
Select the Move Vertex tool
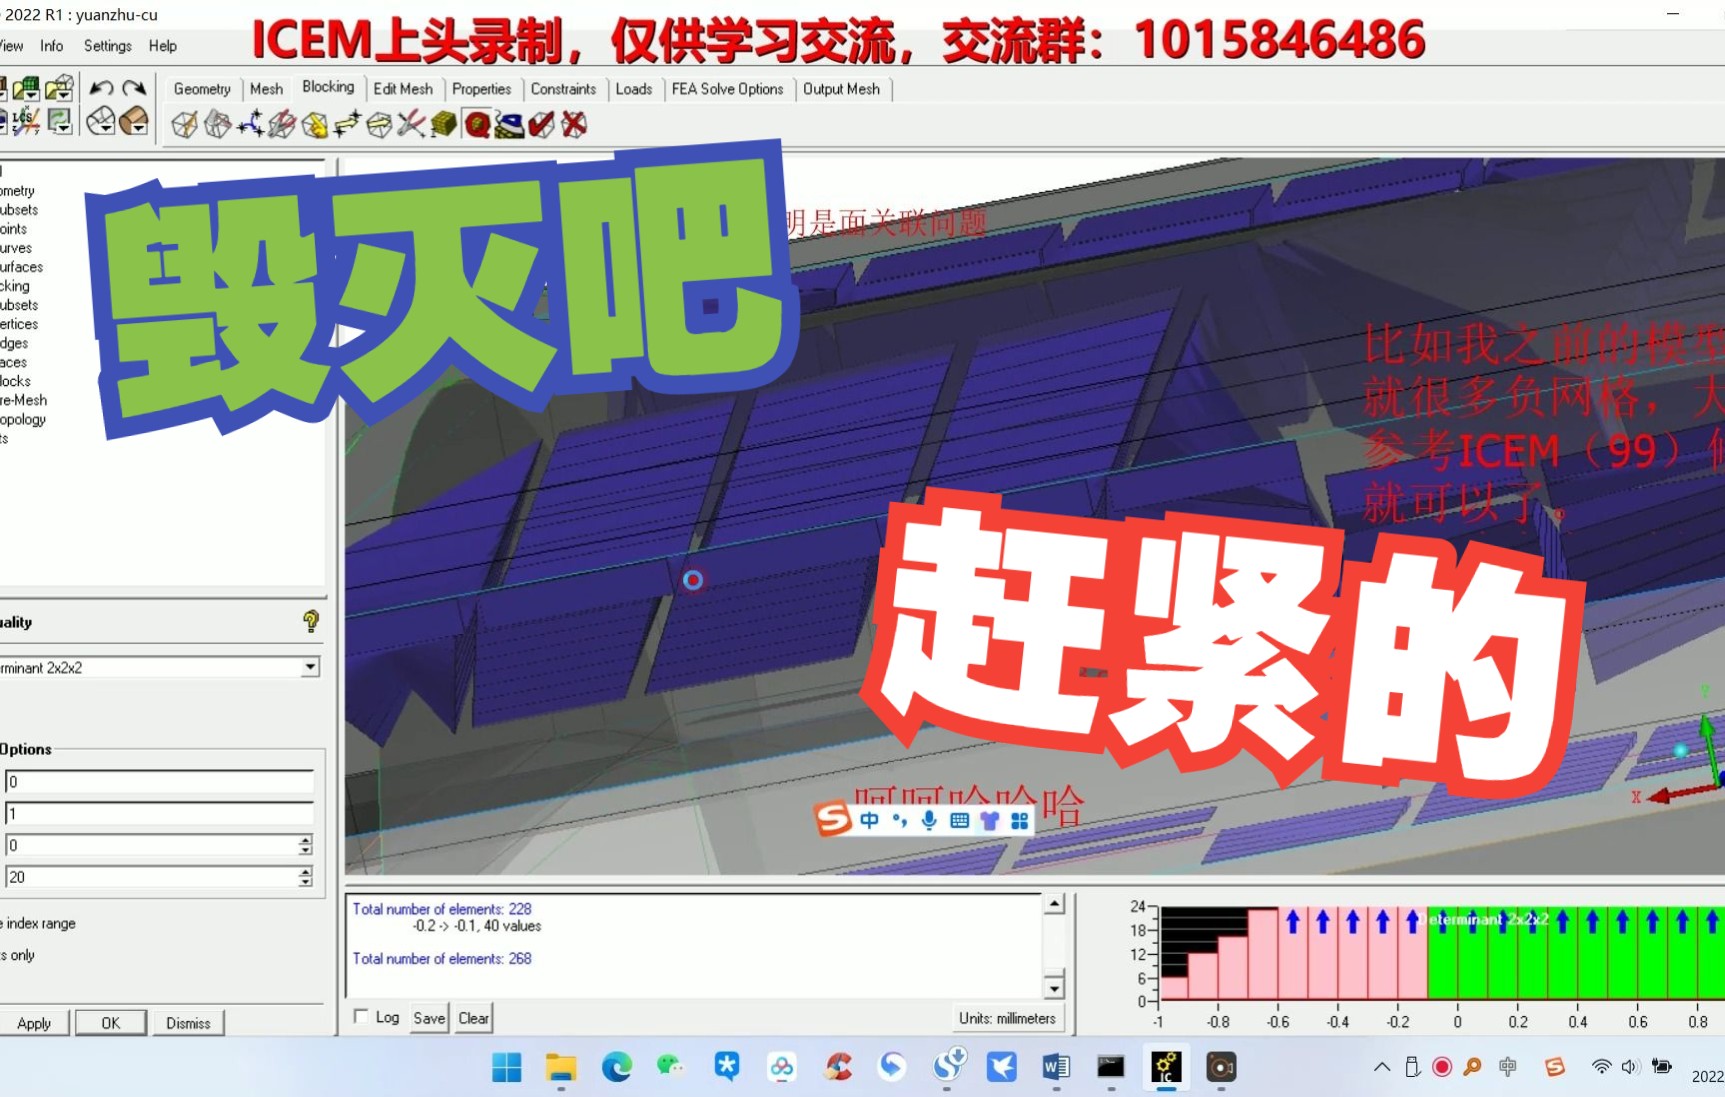pos(347,124)
